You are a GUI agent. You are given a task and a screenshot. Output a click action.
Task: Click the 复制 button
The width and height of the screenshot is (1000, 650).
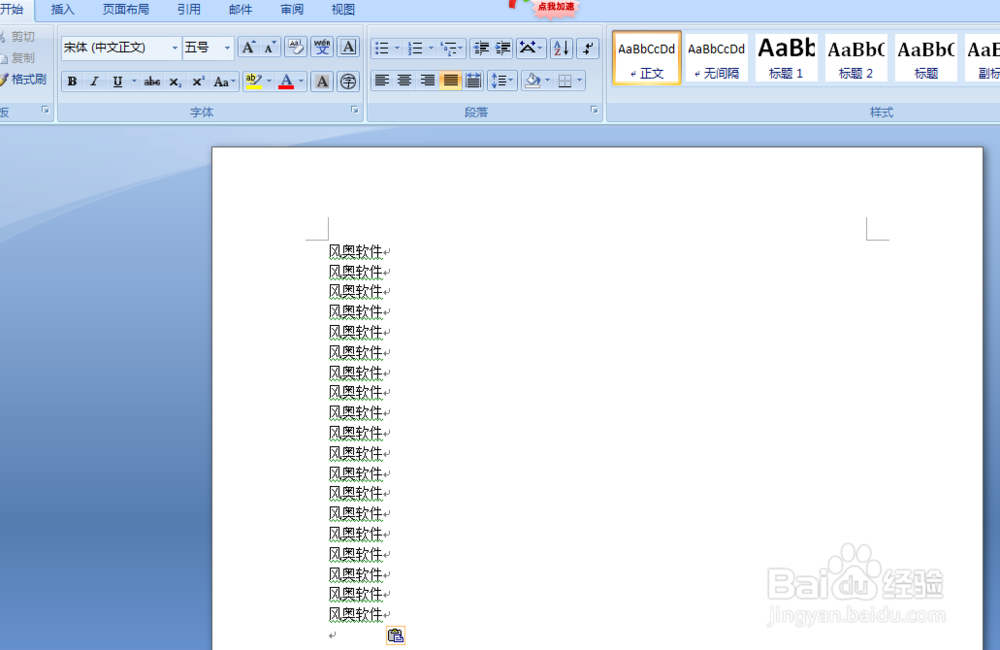coord(18,58)
